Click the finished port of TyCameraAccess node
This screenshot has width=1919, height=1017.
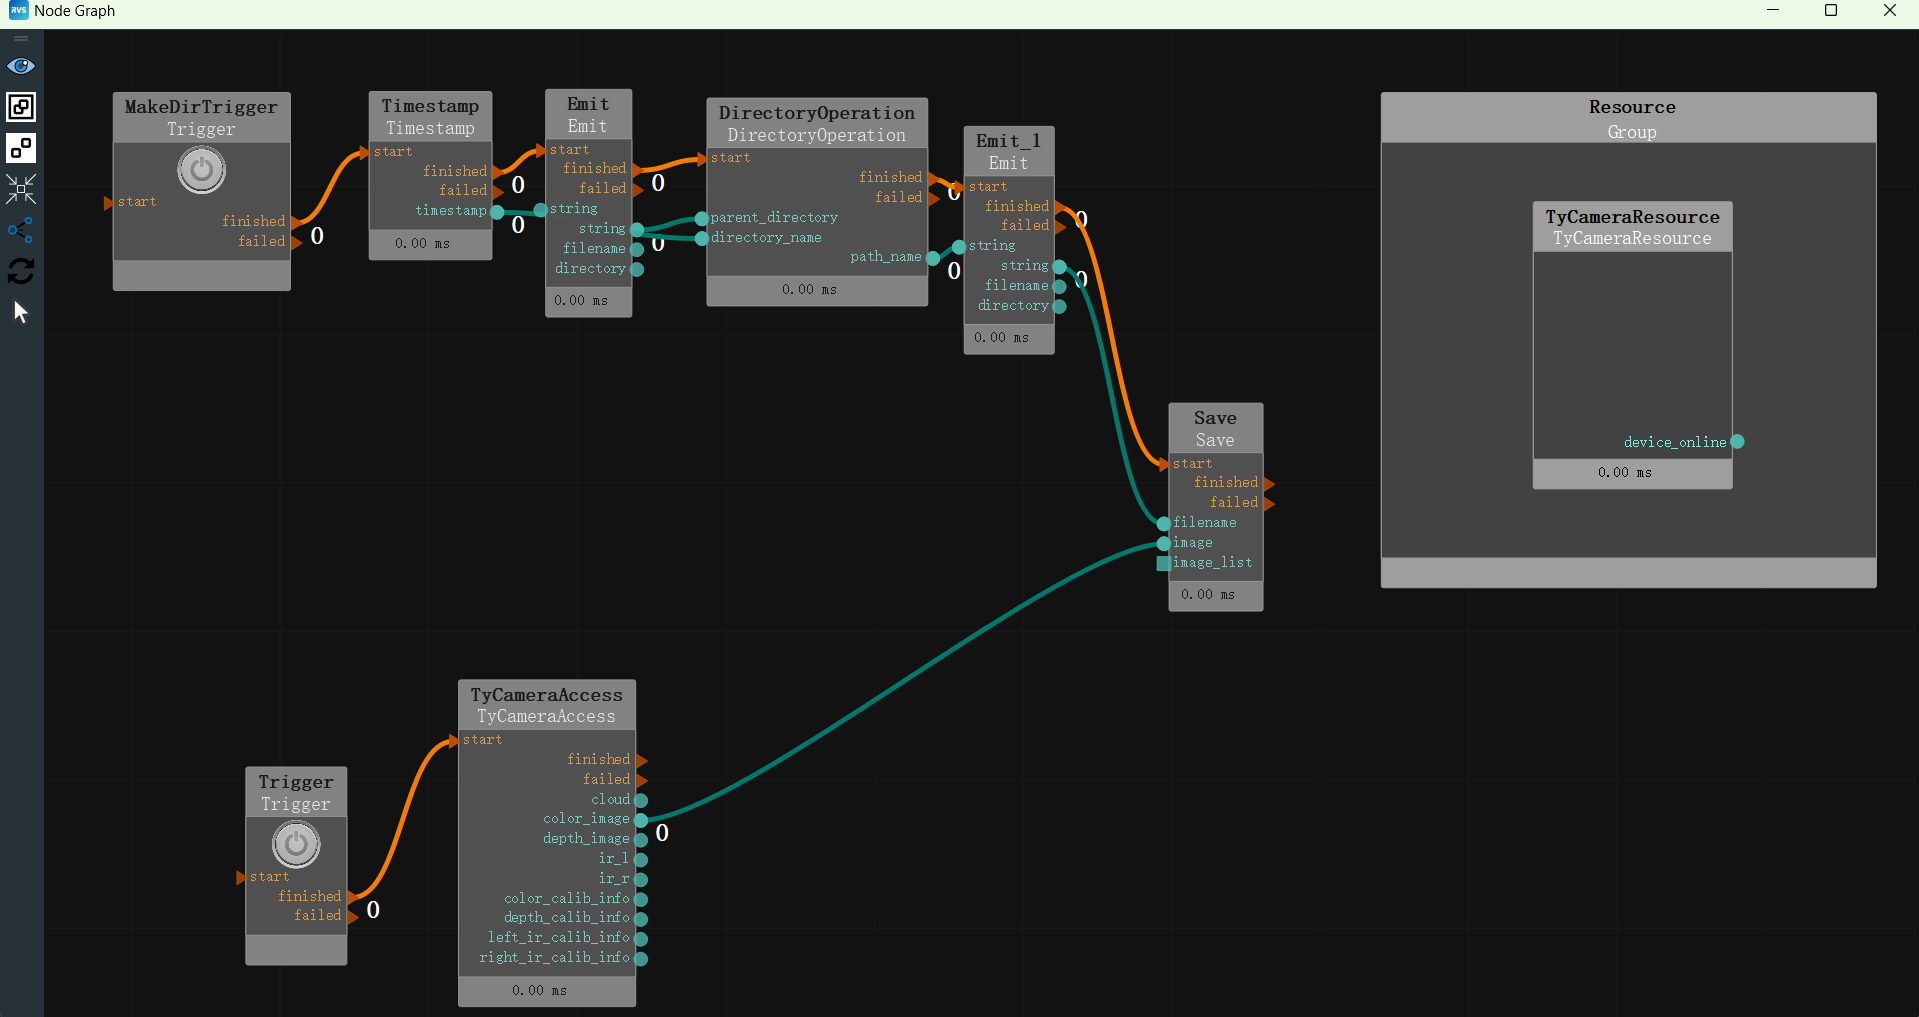point(642,761)
